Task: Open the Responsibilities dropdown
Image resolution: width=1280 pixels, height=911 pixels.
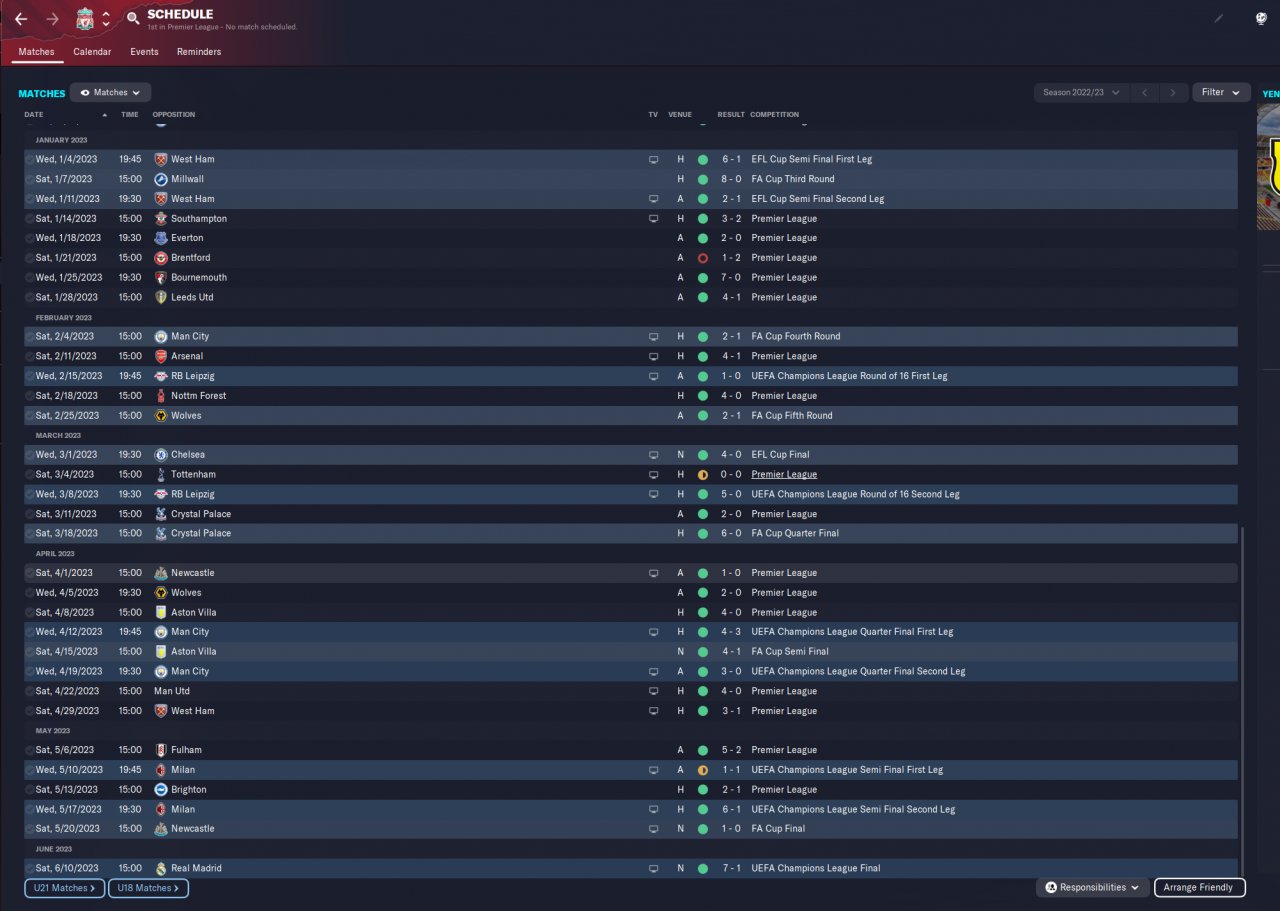Action: [1092, 887]
